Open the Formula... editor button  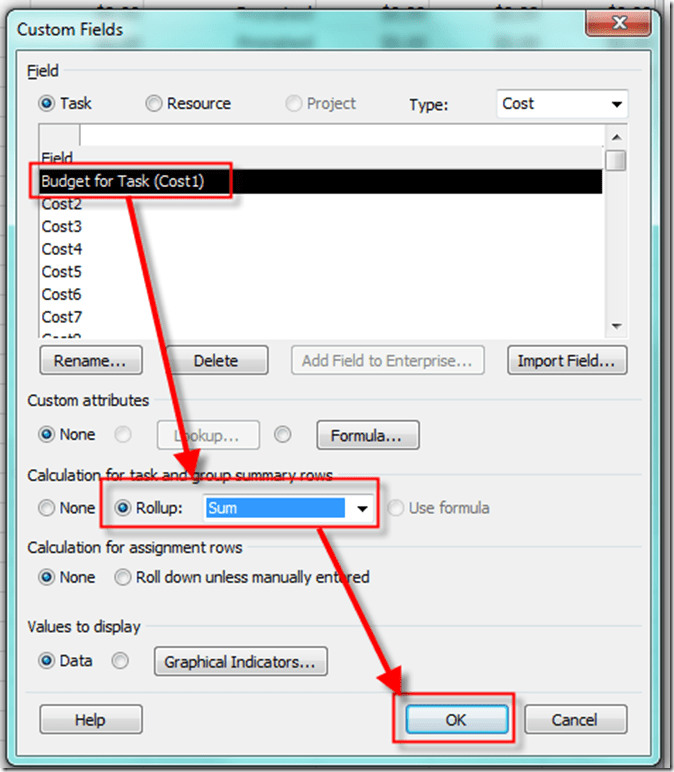[367, 435]
